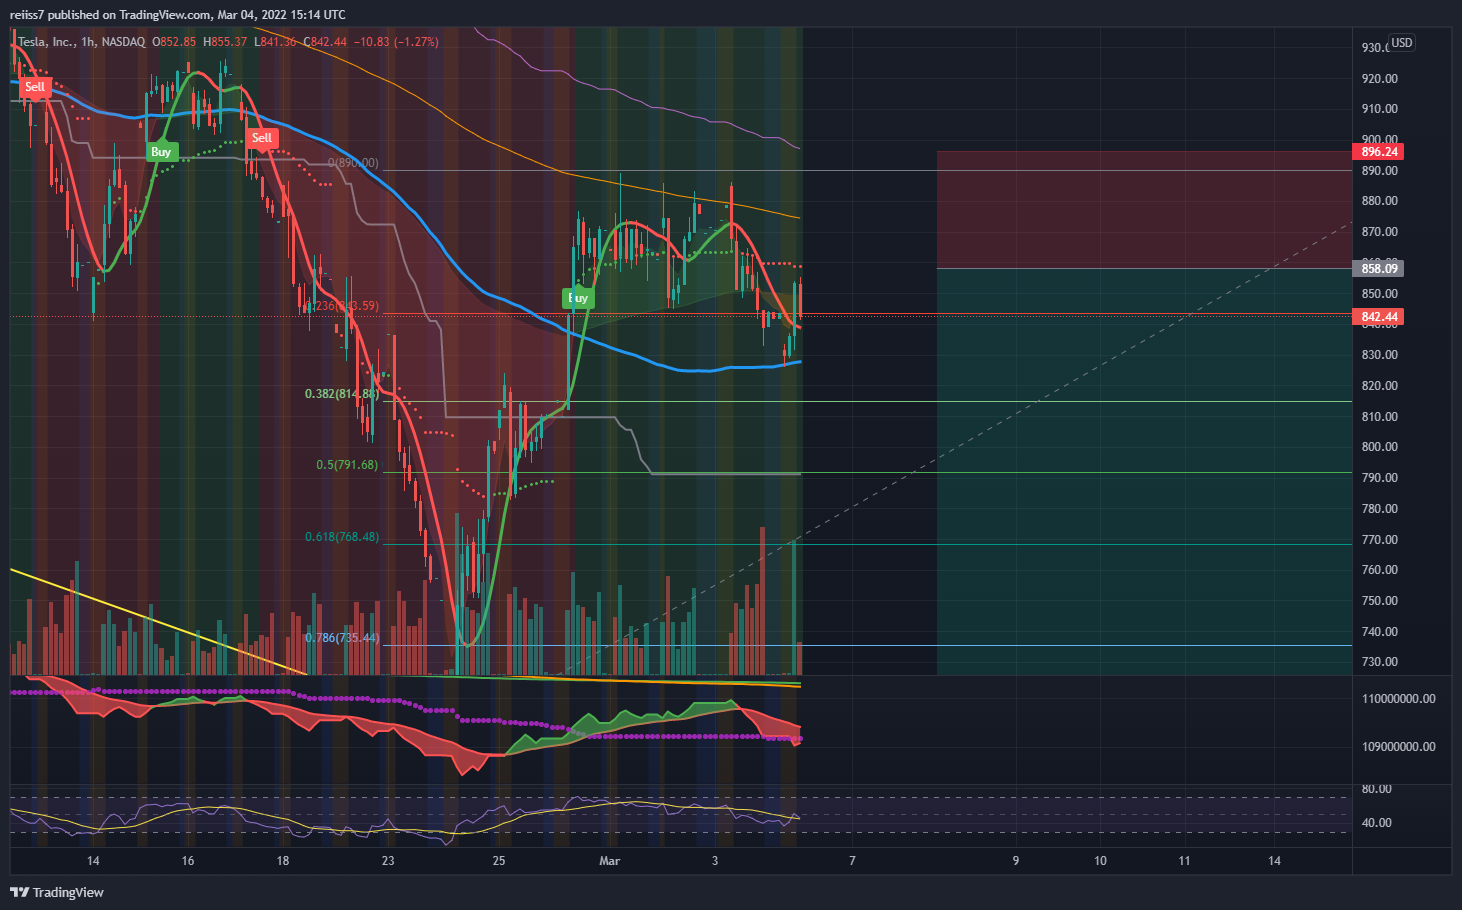Click the gray 858.09 price tag

tap(1379, 268)
